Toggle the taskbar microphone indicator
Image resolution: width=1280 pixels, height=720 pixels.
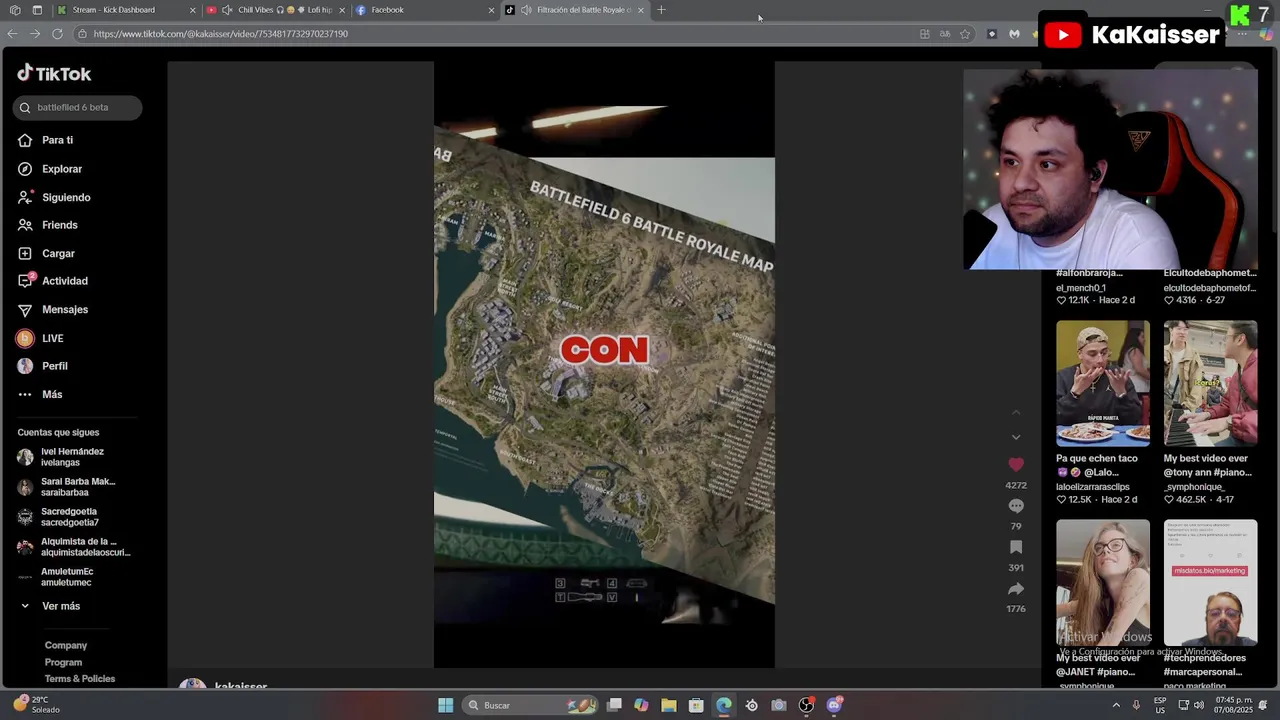click(x=1136, y=705)
